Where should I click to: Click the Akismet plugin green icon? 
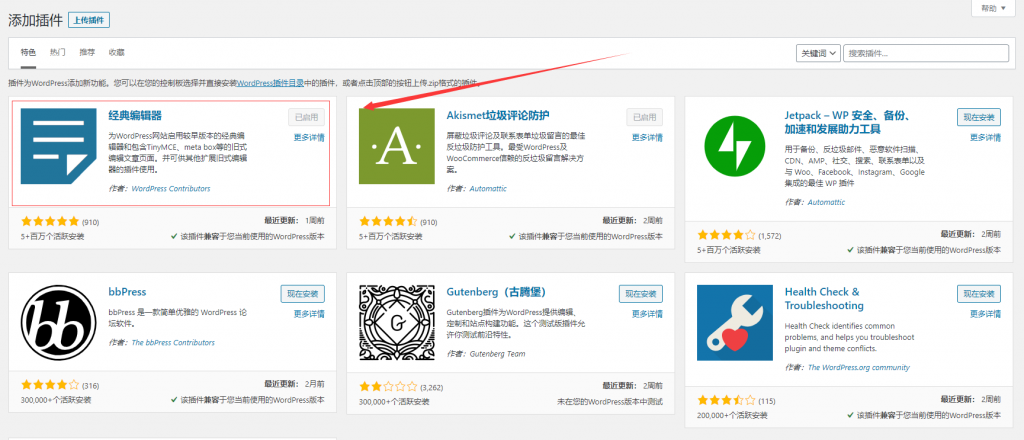point(397,146)
